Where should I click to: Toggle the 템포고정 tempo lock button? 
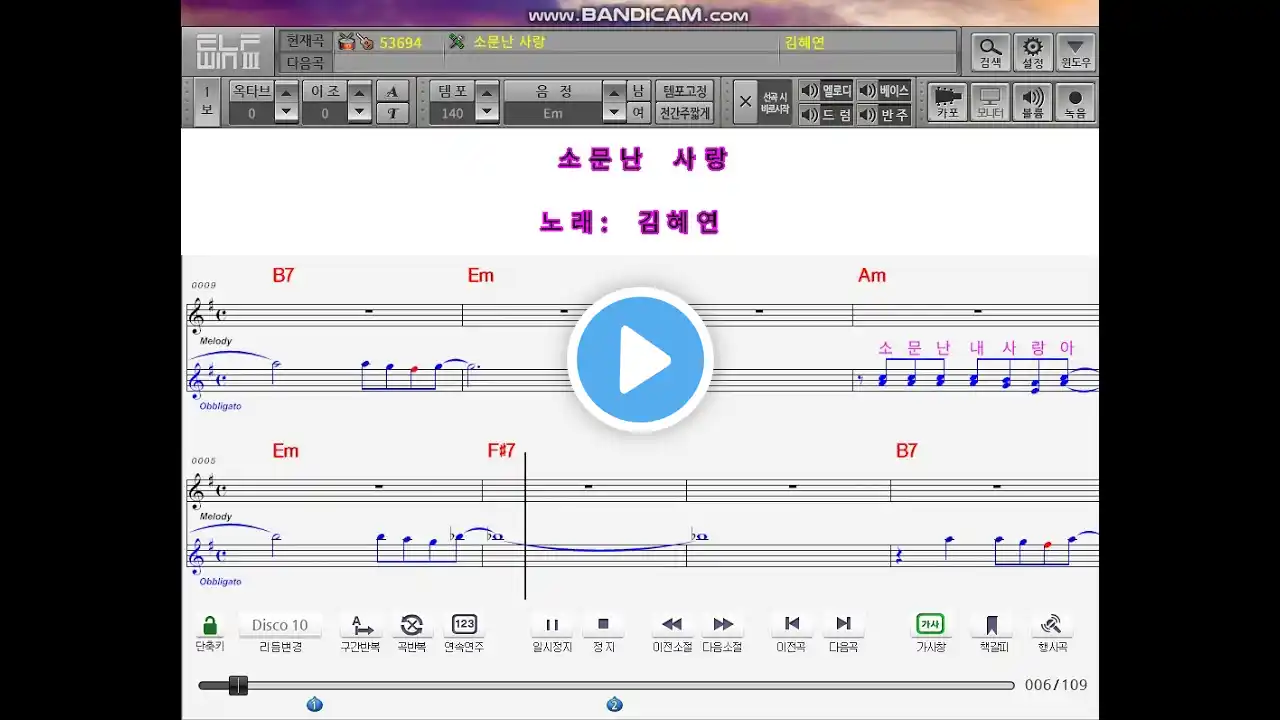(685, 91)
